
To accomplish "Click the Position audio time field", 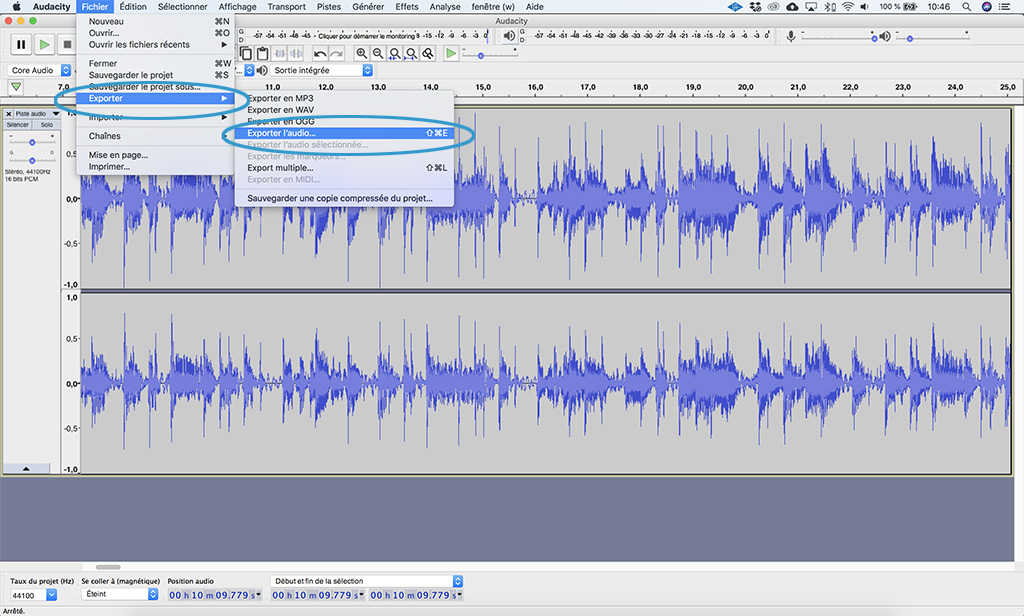I will tap(215, 595).
